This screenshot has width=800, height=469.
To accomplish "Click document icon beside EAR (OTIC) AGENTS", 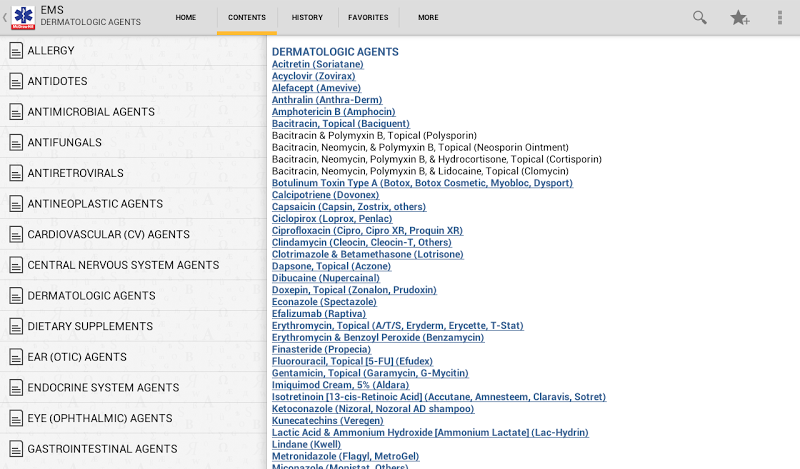I will (16, 357).
